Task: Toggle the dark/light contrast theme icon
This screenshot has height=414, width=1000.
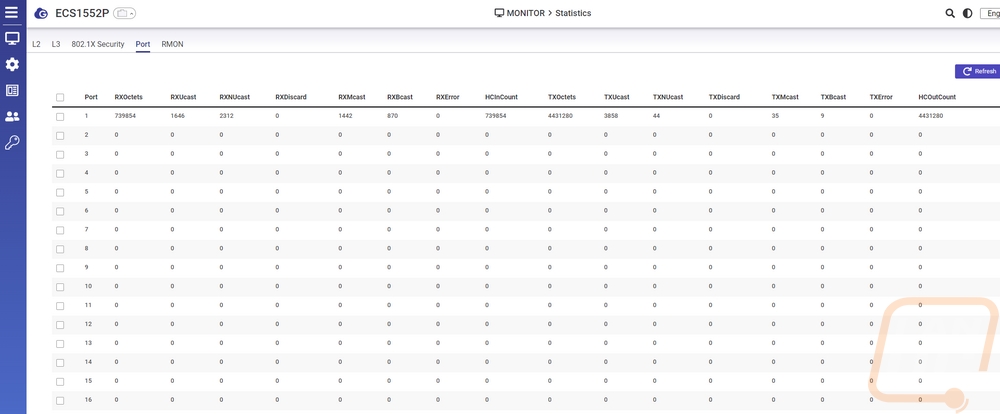Action: coord(967,13)
